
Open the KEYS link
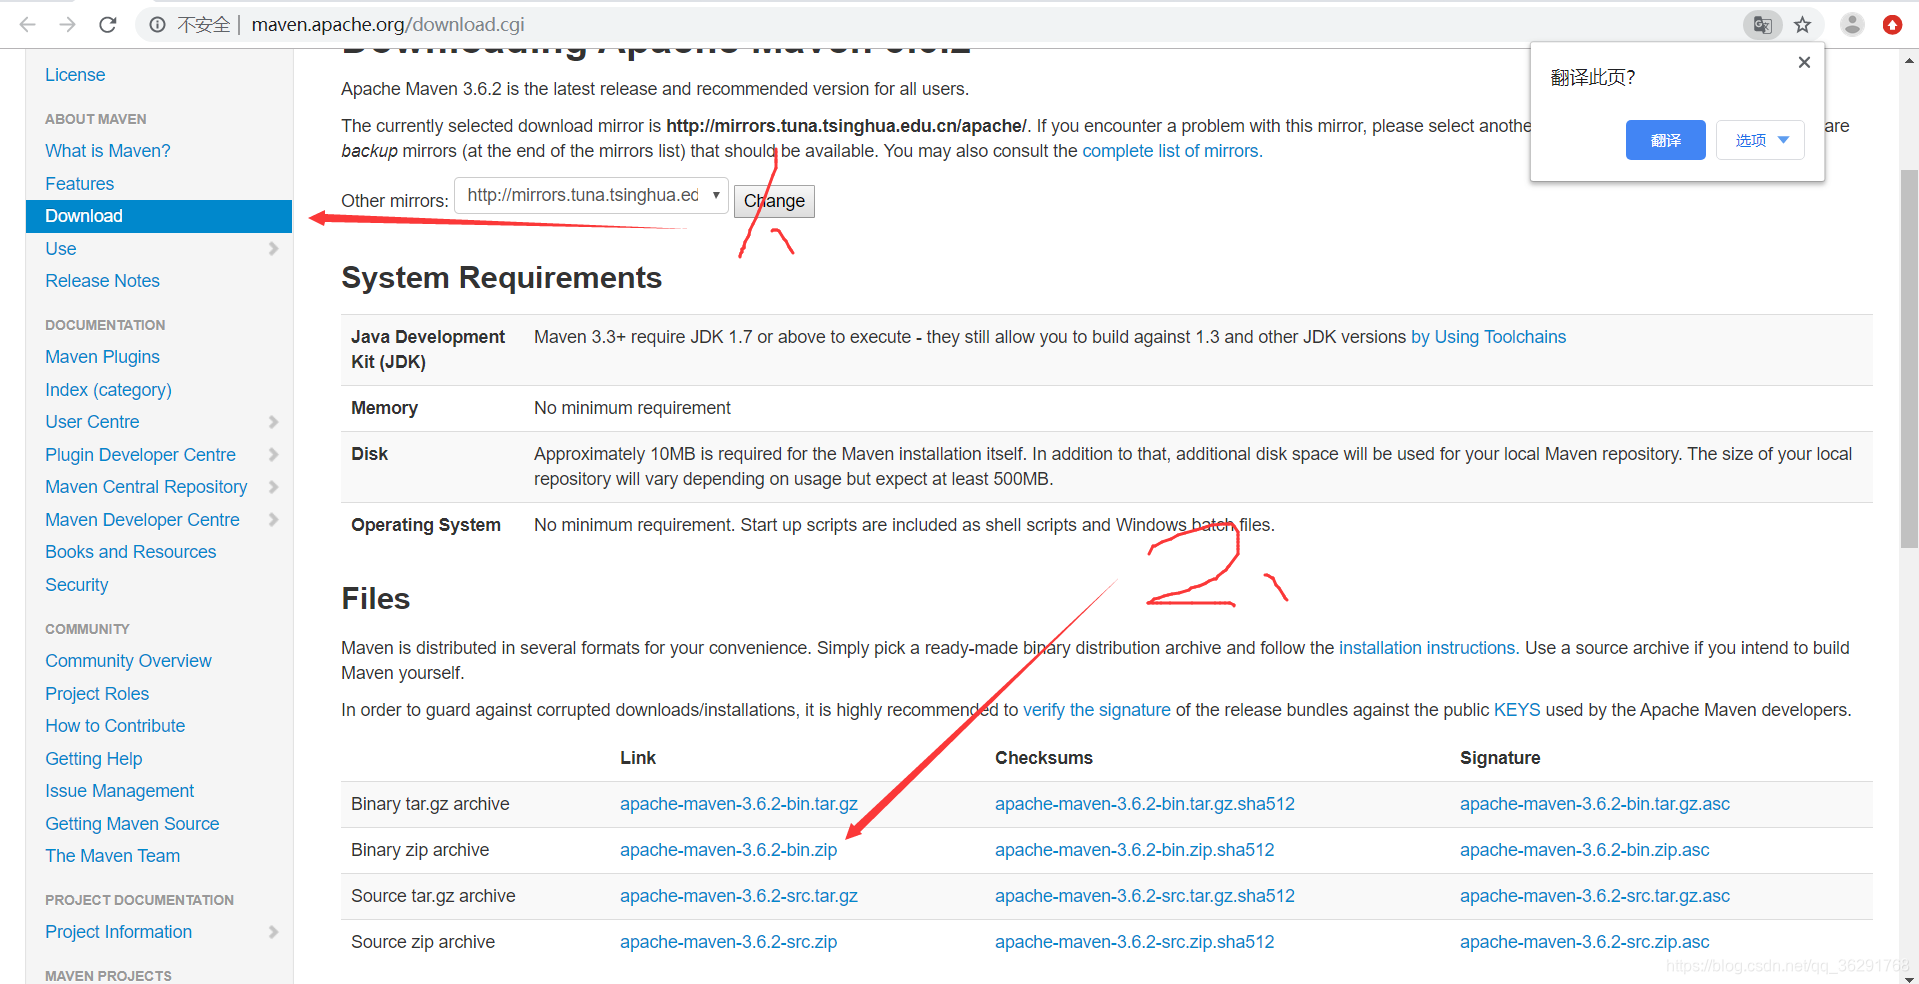click(x=1517, y=710)
